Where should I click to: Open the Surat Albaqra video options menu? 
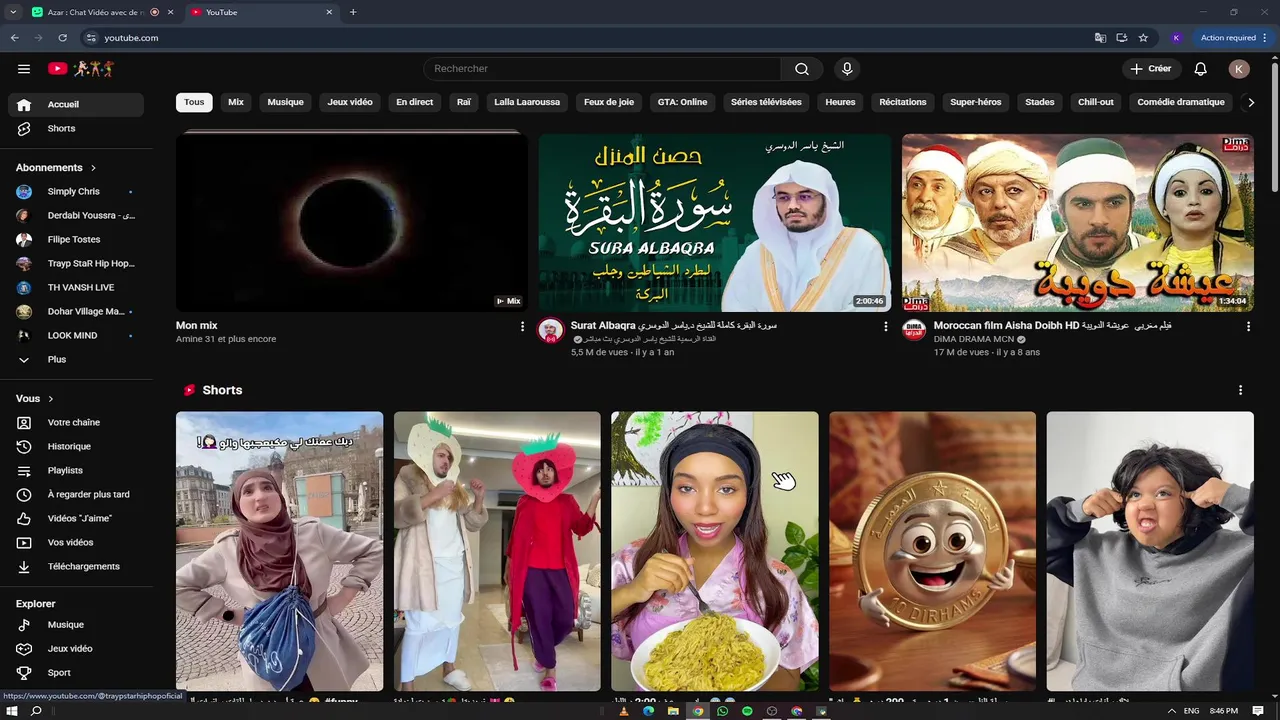[885, 327]
